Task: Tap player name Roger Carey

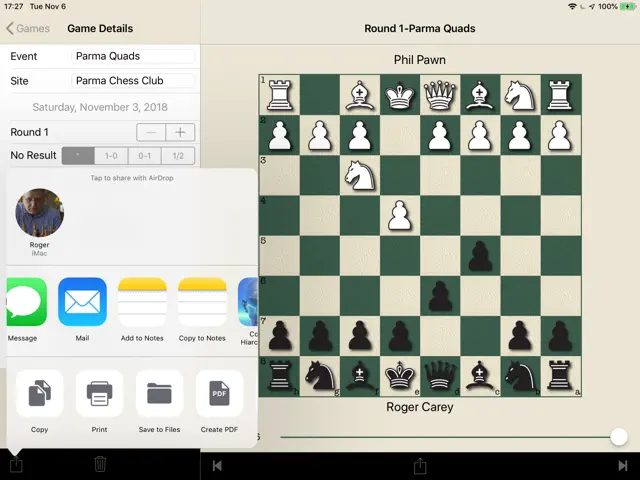Action: [420, 407]
